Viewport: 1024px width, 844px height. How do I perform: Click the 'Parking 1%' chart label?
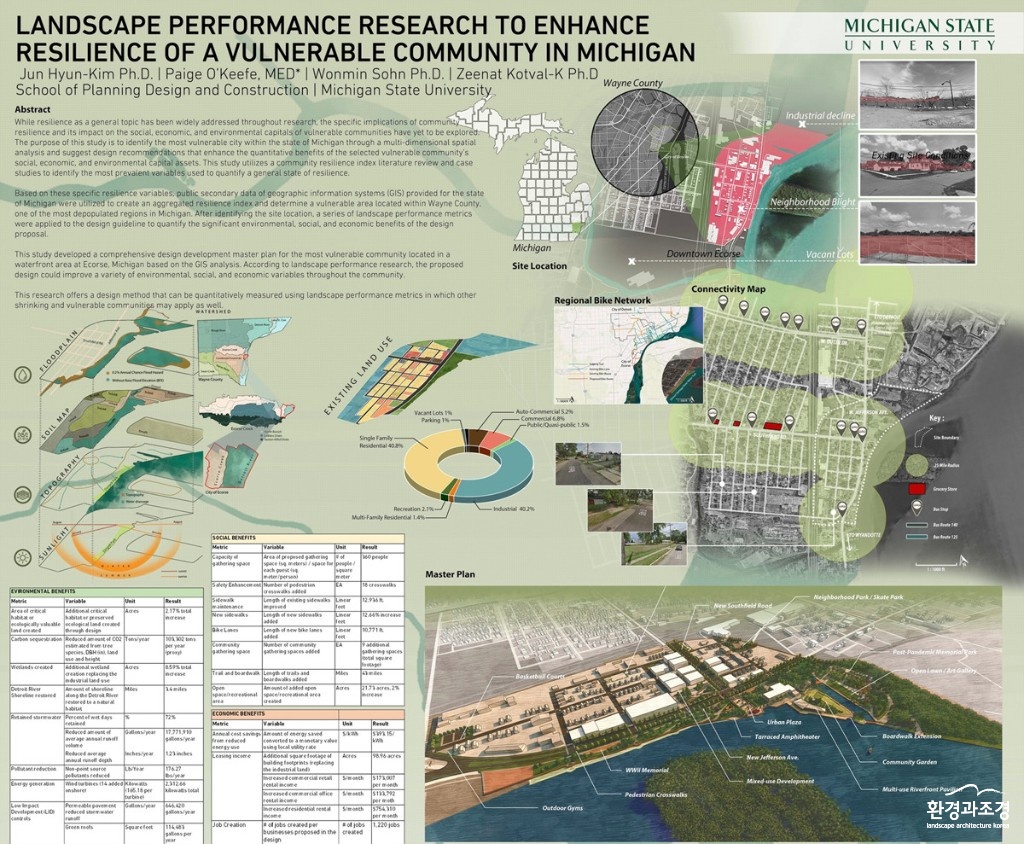435,420
